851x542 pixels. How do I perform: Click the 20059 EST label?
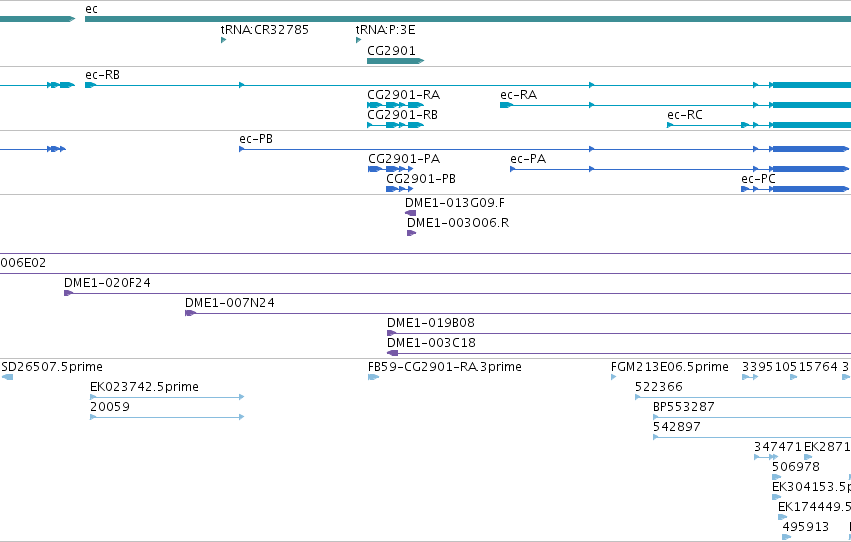(110, 407)
